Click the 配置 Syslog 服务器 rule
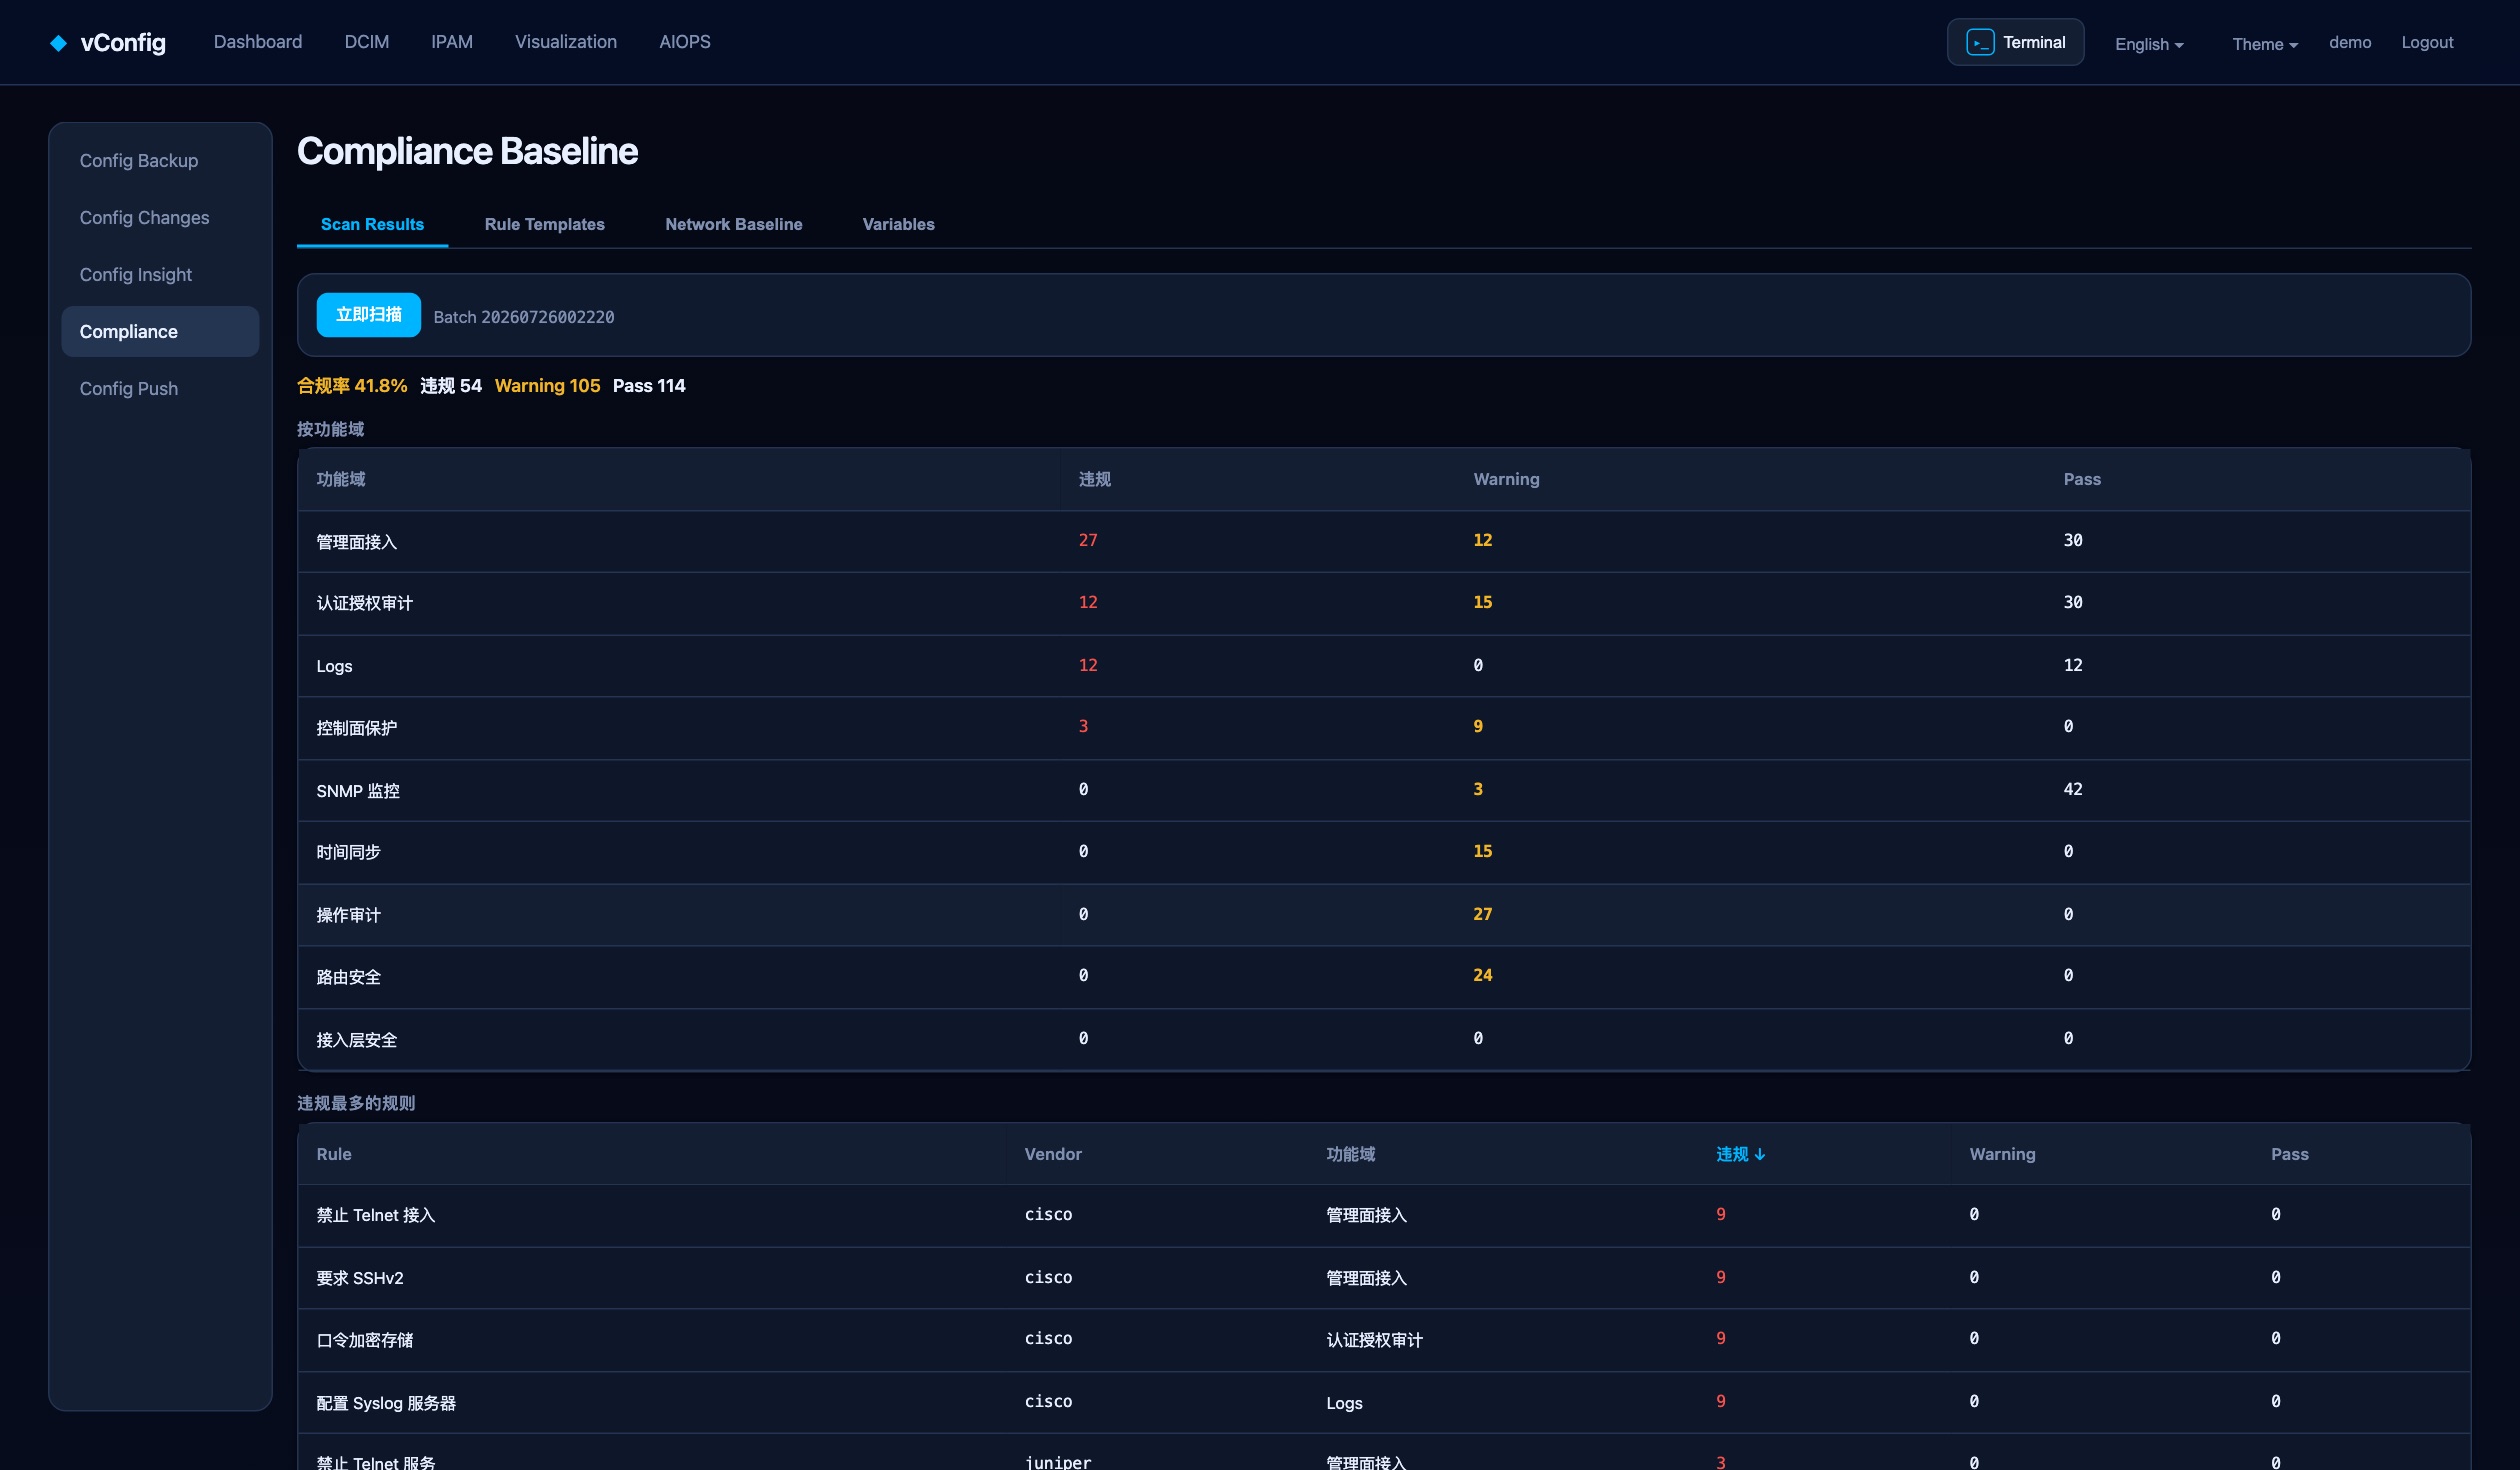This screenshot has width=2520, height=1470. coord(386,1403)
